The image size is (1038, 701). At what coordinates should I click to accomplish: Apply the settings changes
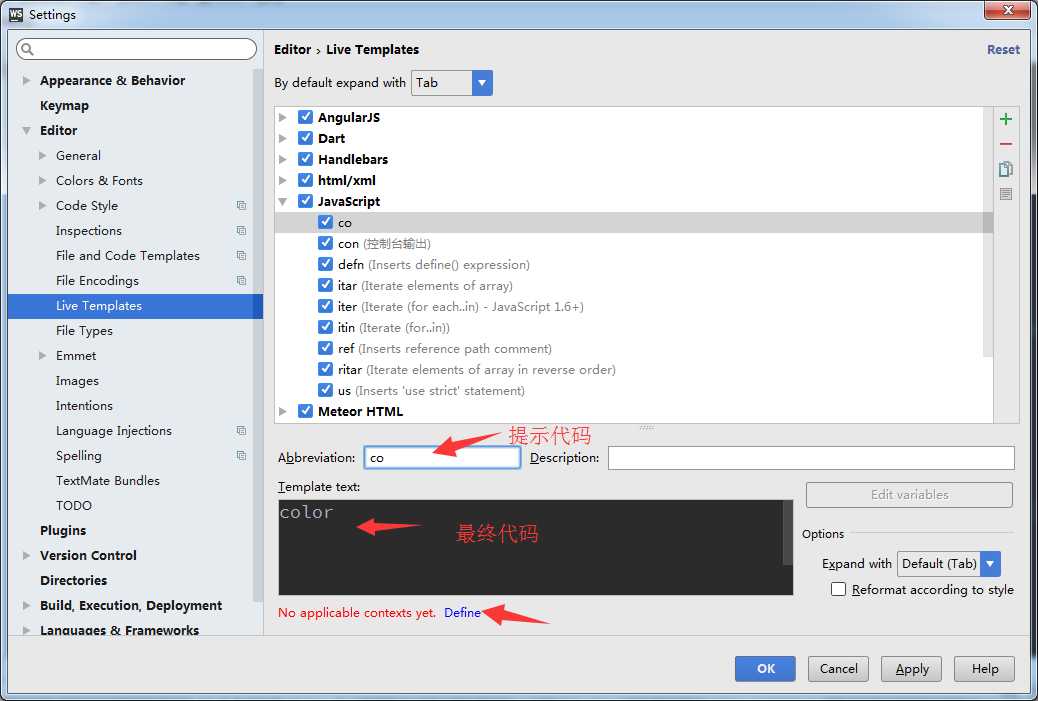pos(912,669)
